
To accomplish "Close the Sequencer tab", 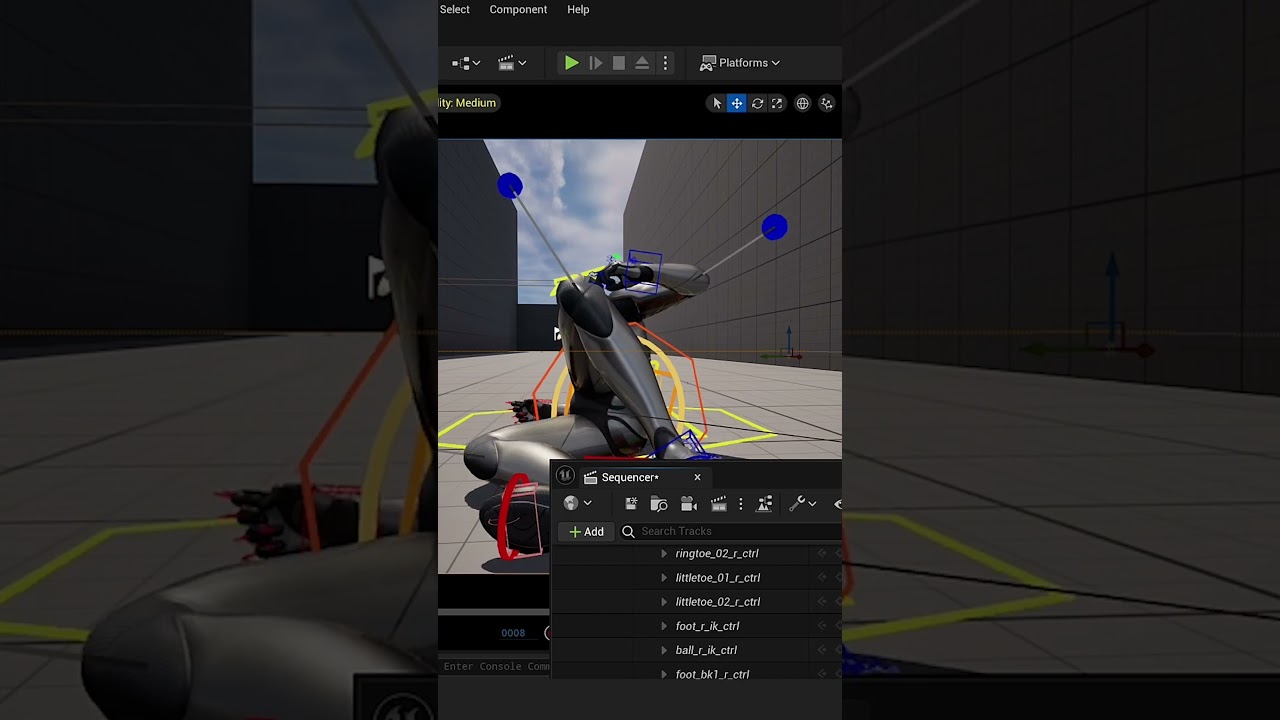I will pyautogui.click(x=697, y=478).
